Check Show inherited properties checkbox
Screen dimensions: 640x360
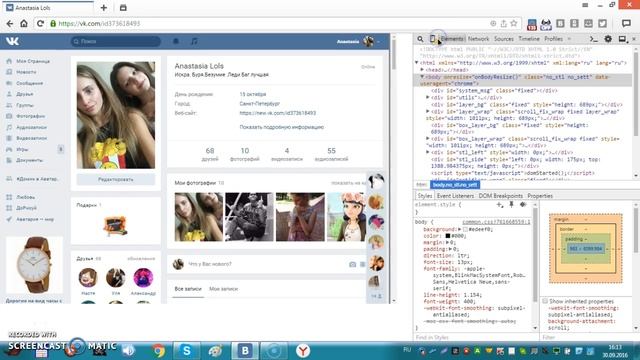pyautogui.click(x=545, y=301)
